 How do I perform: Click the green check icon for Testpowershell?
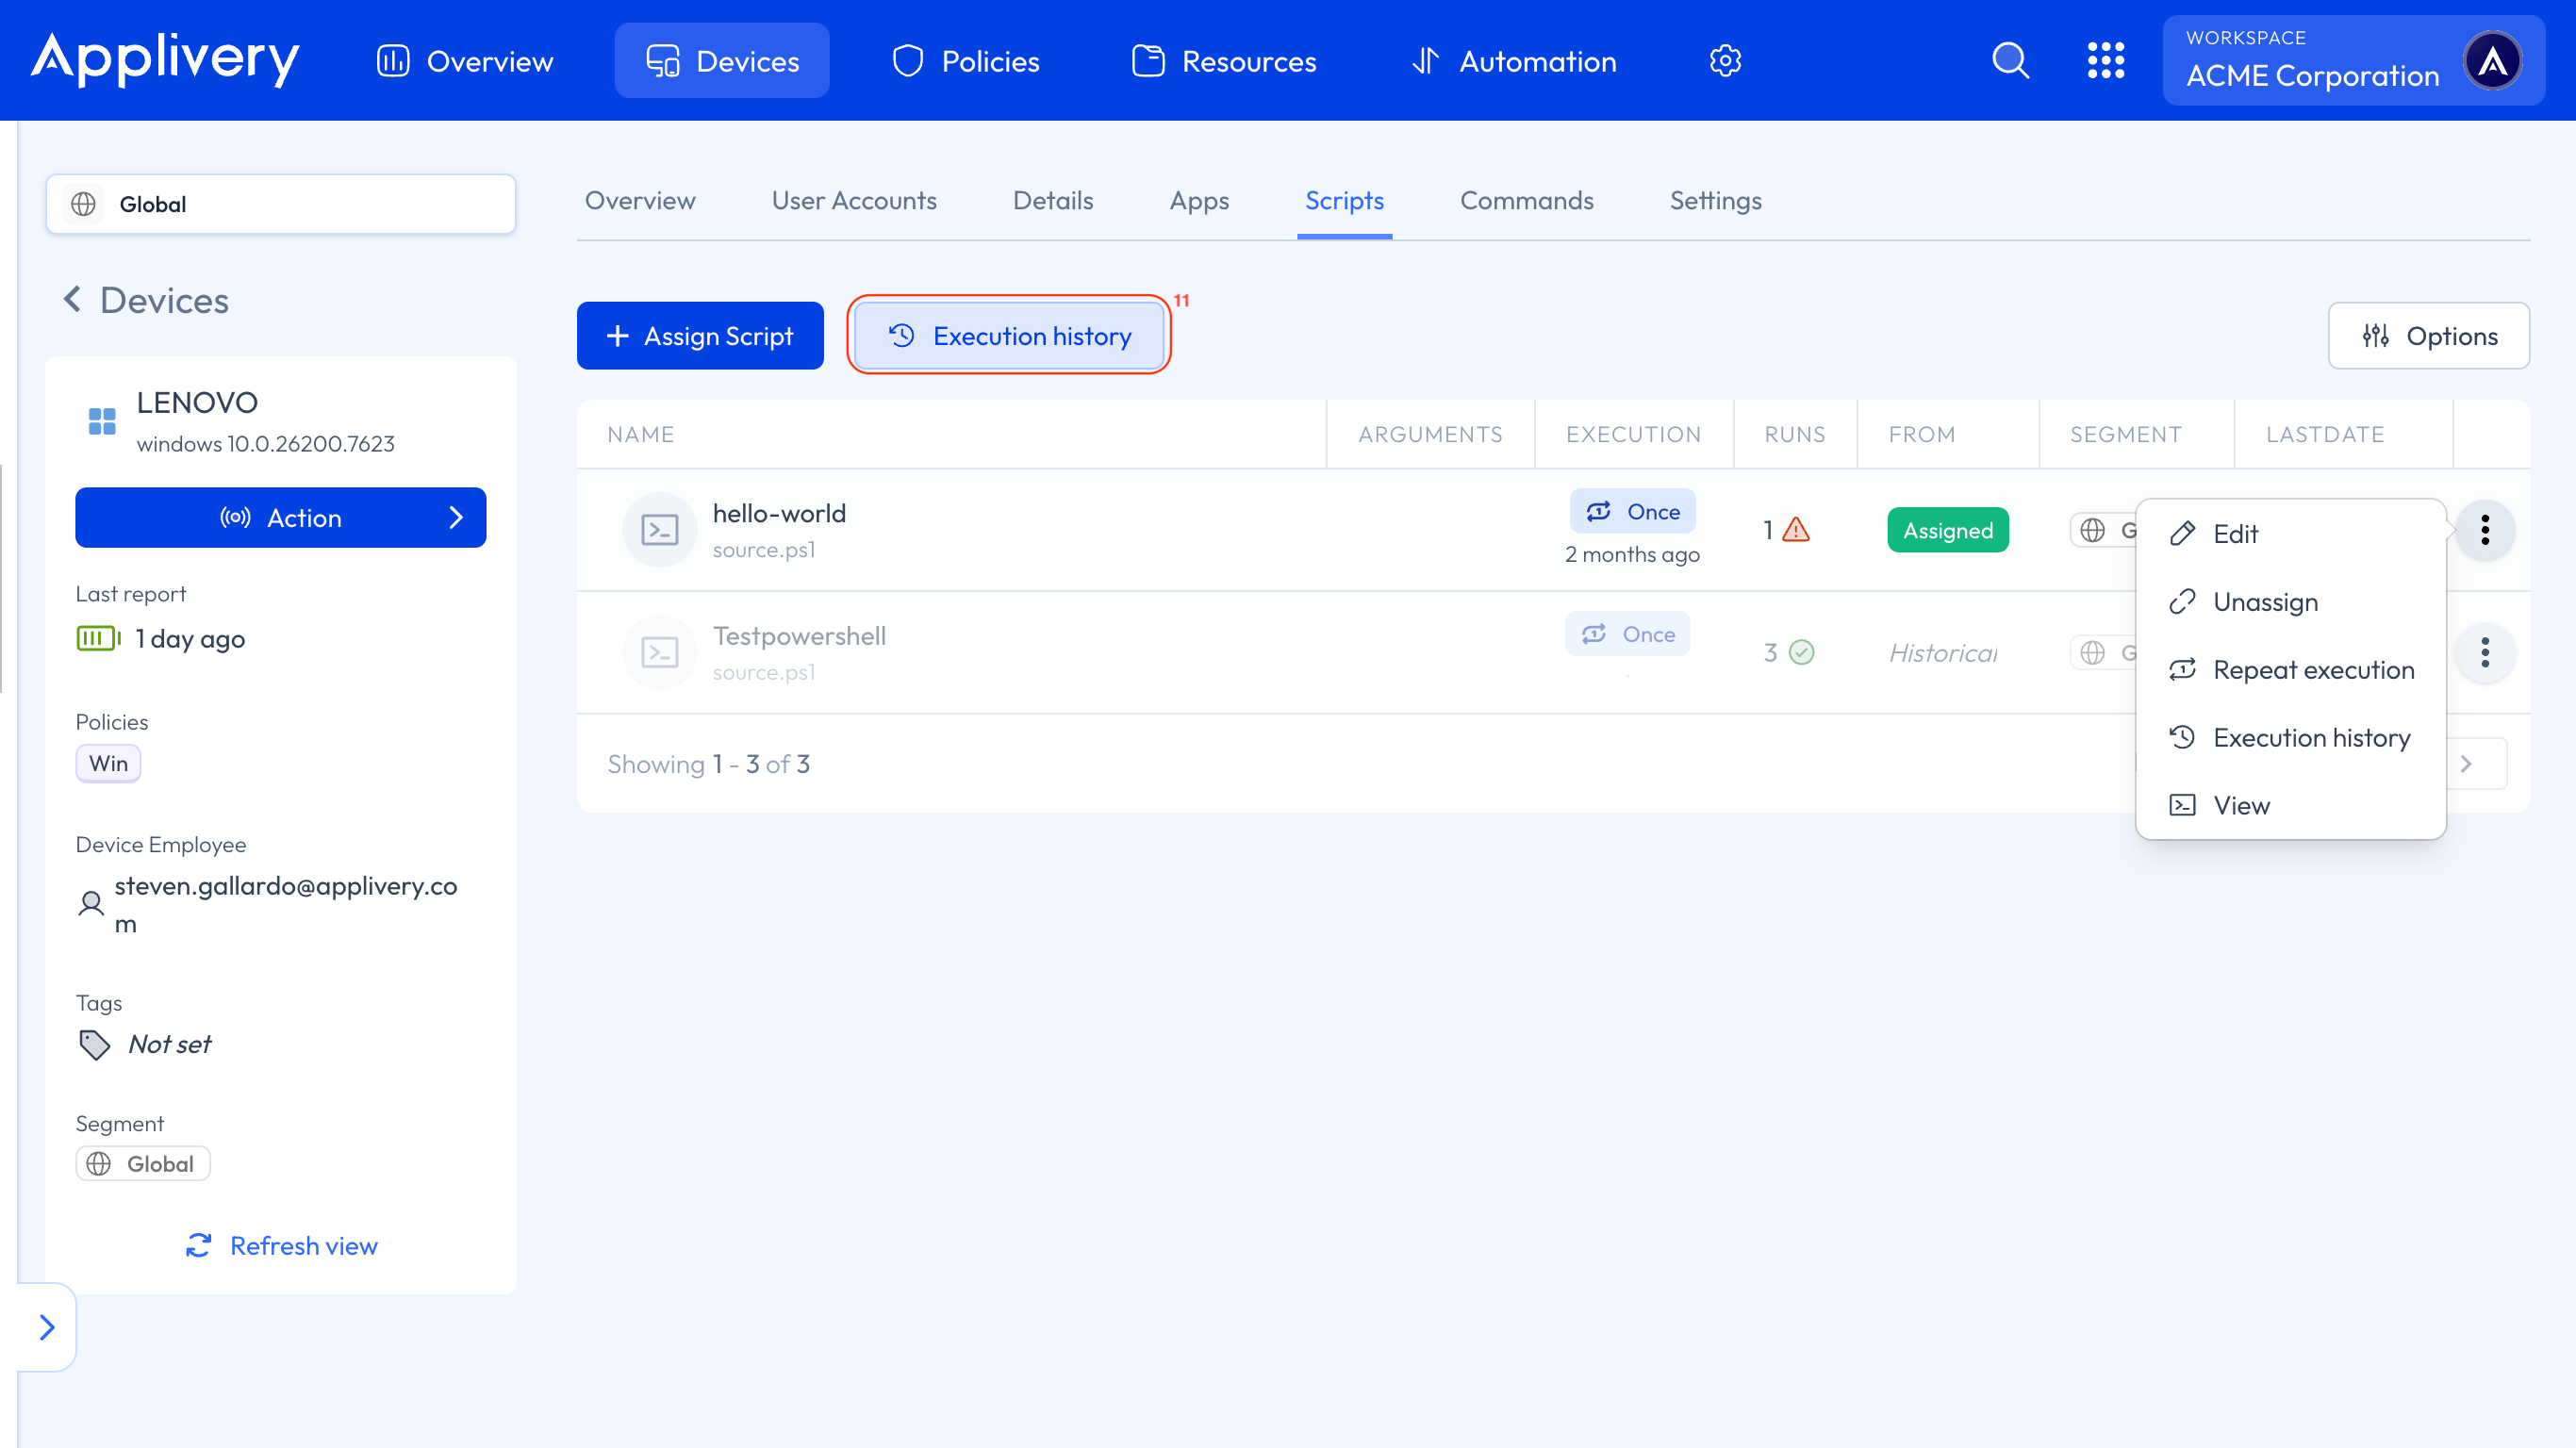[1801, 653]
